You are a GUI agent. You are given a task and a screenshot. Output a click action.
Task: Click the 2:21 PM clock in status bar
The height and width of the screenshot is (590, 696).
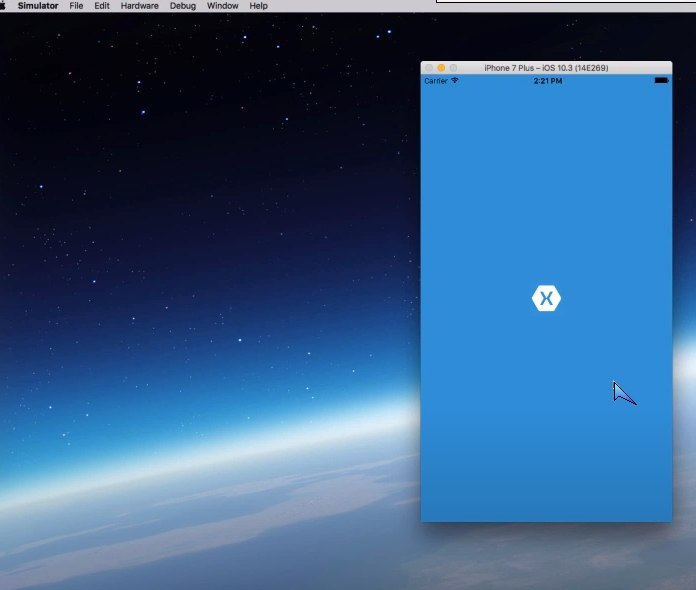(x=548, y=81)
